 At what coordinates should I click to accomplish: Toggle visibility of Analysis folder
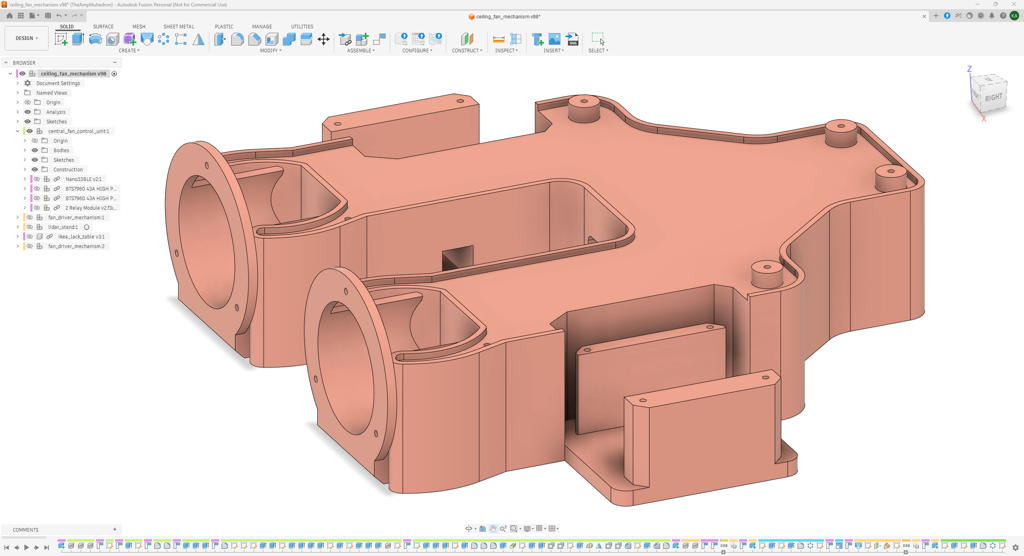point(27,112)
